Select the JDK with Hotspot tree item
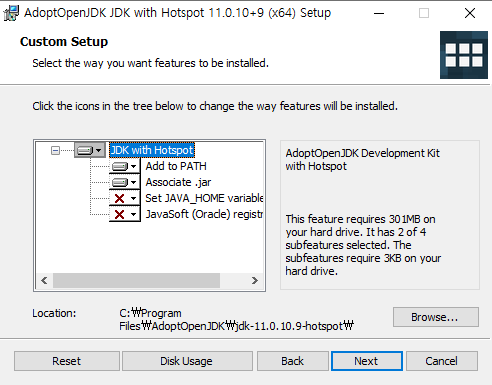The image size is (492, 385). (152, 150)
